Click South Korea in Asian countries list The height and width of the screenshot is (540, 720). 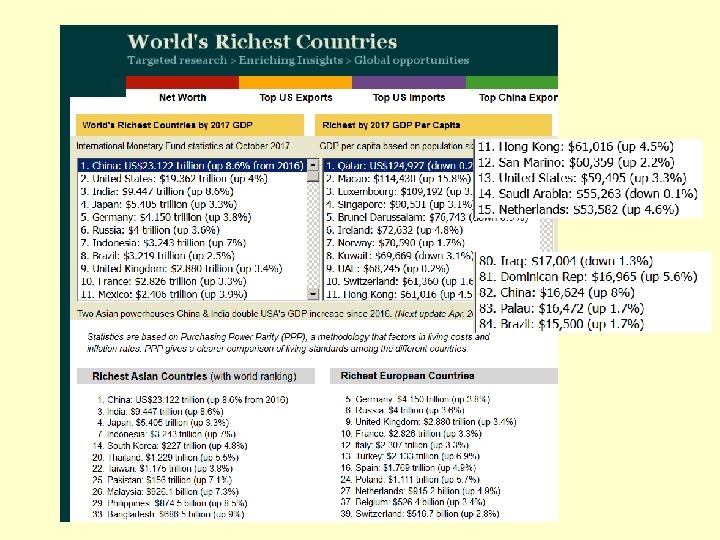[x=170, y=445]
